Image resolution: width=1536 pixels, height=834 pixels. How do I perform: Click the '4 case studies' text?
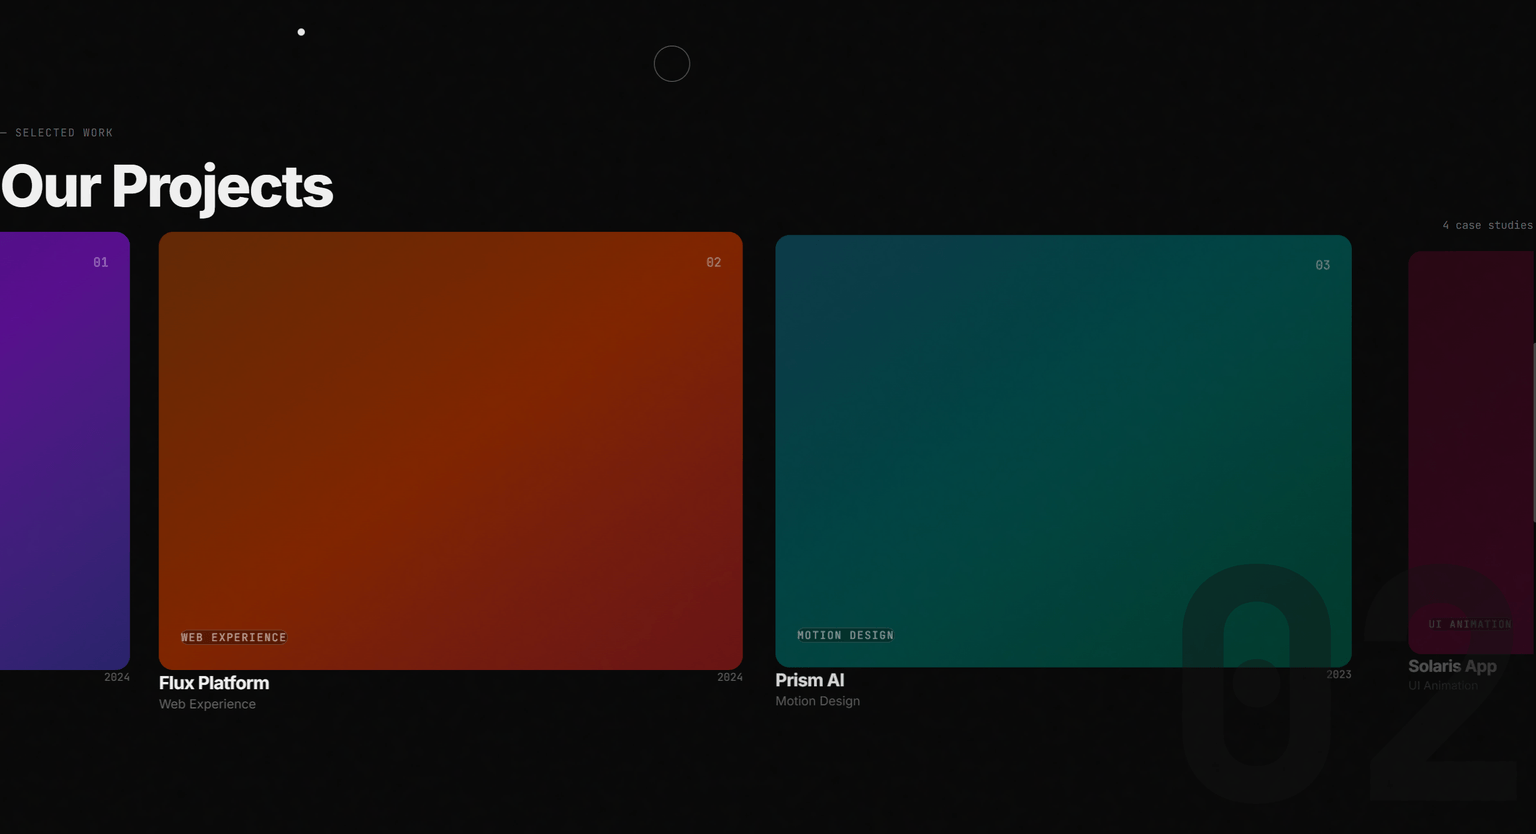[x=1487, y=225]
